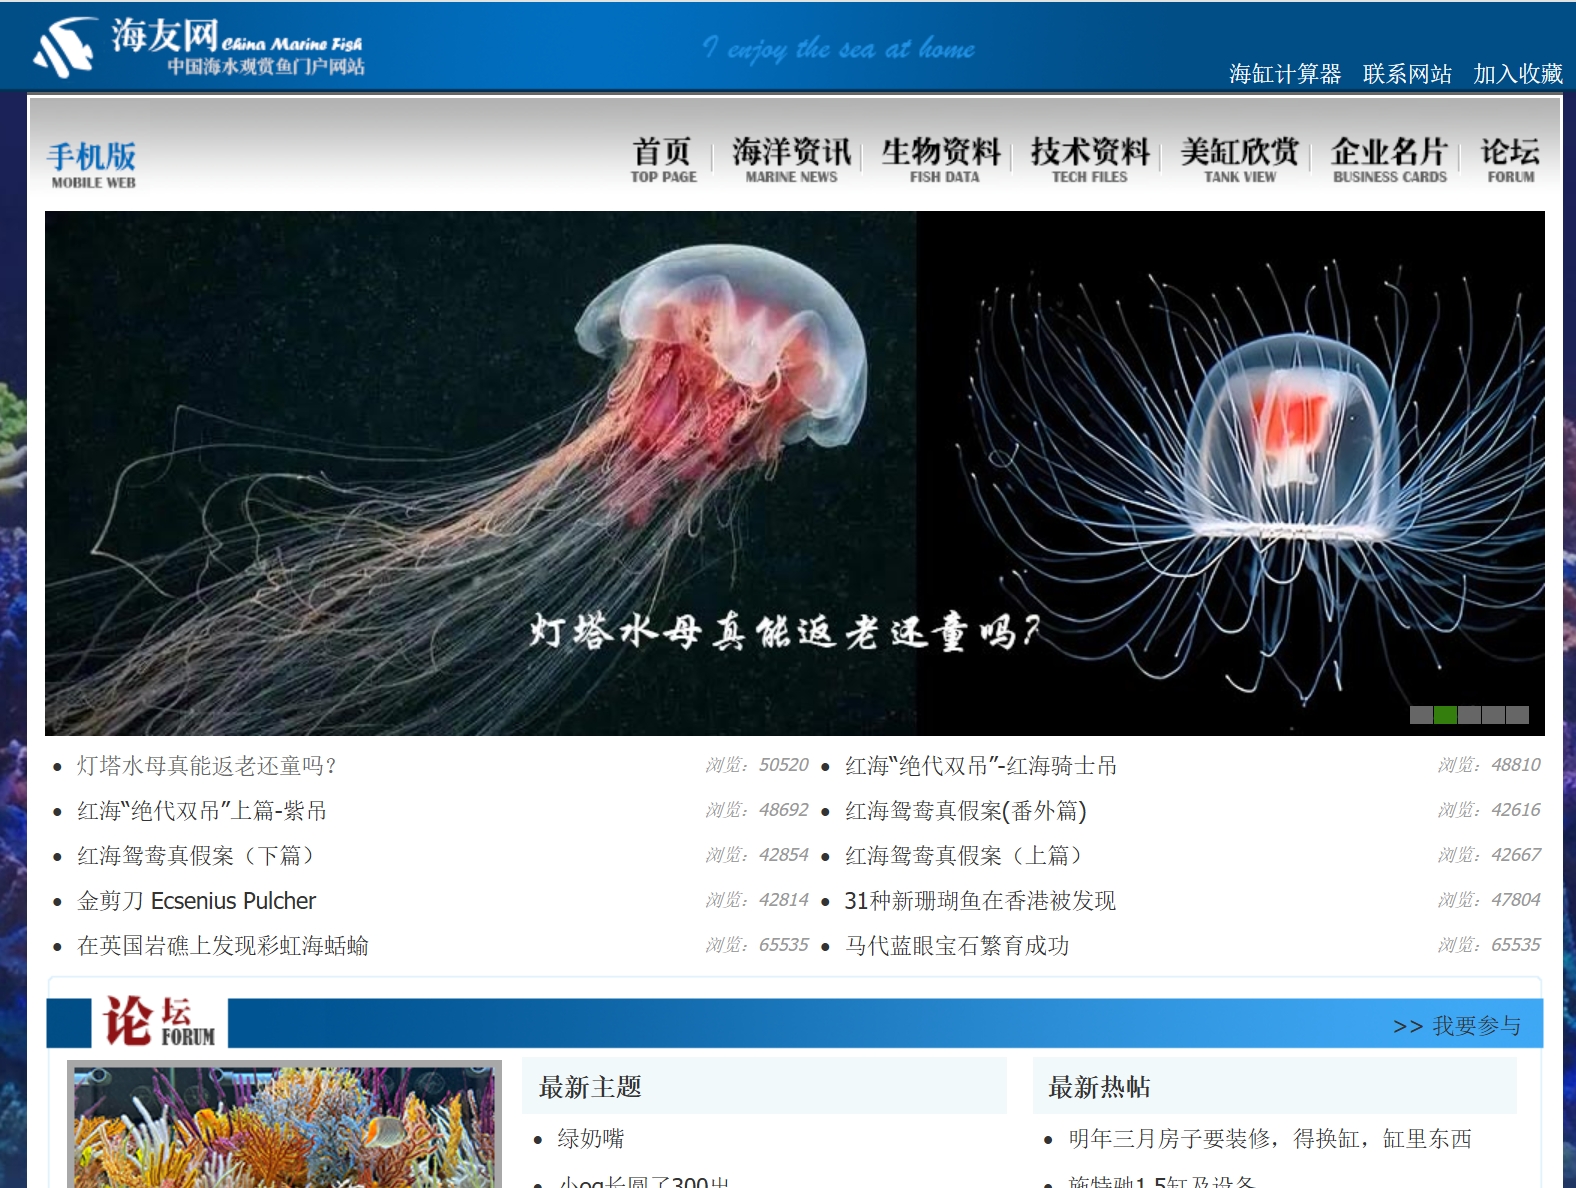The width and height of the screenshot is (1576, 1188).
Task: Open article 在英国岩礁上发现彩虹海蛞蝓
Action: [x=223, y=946]
